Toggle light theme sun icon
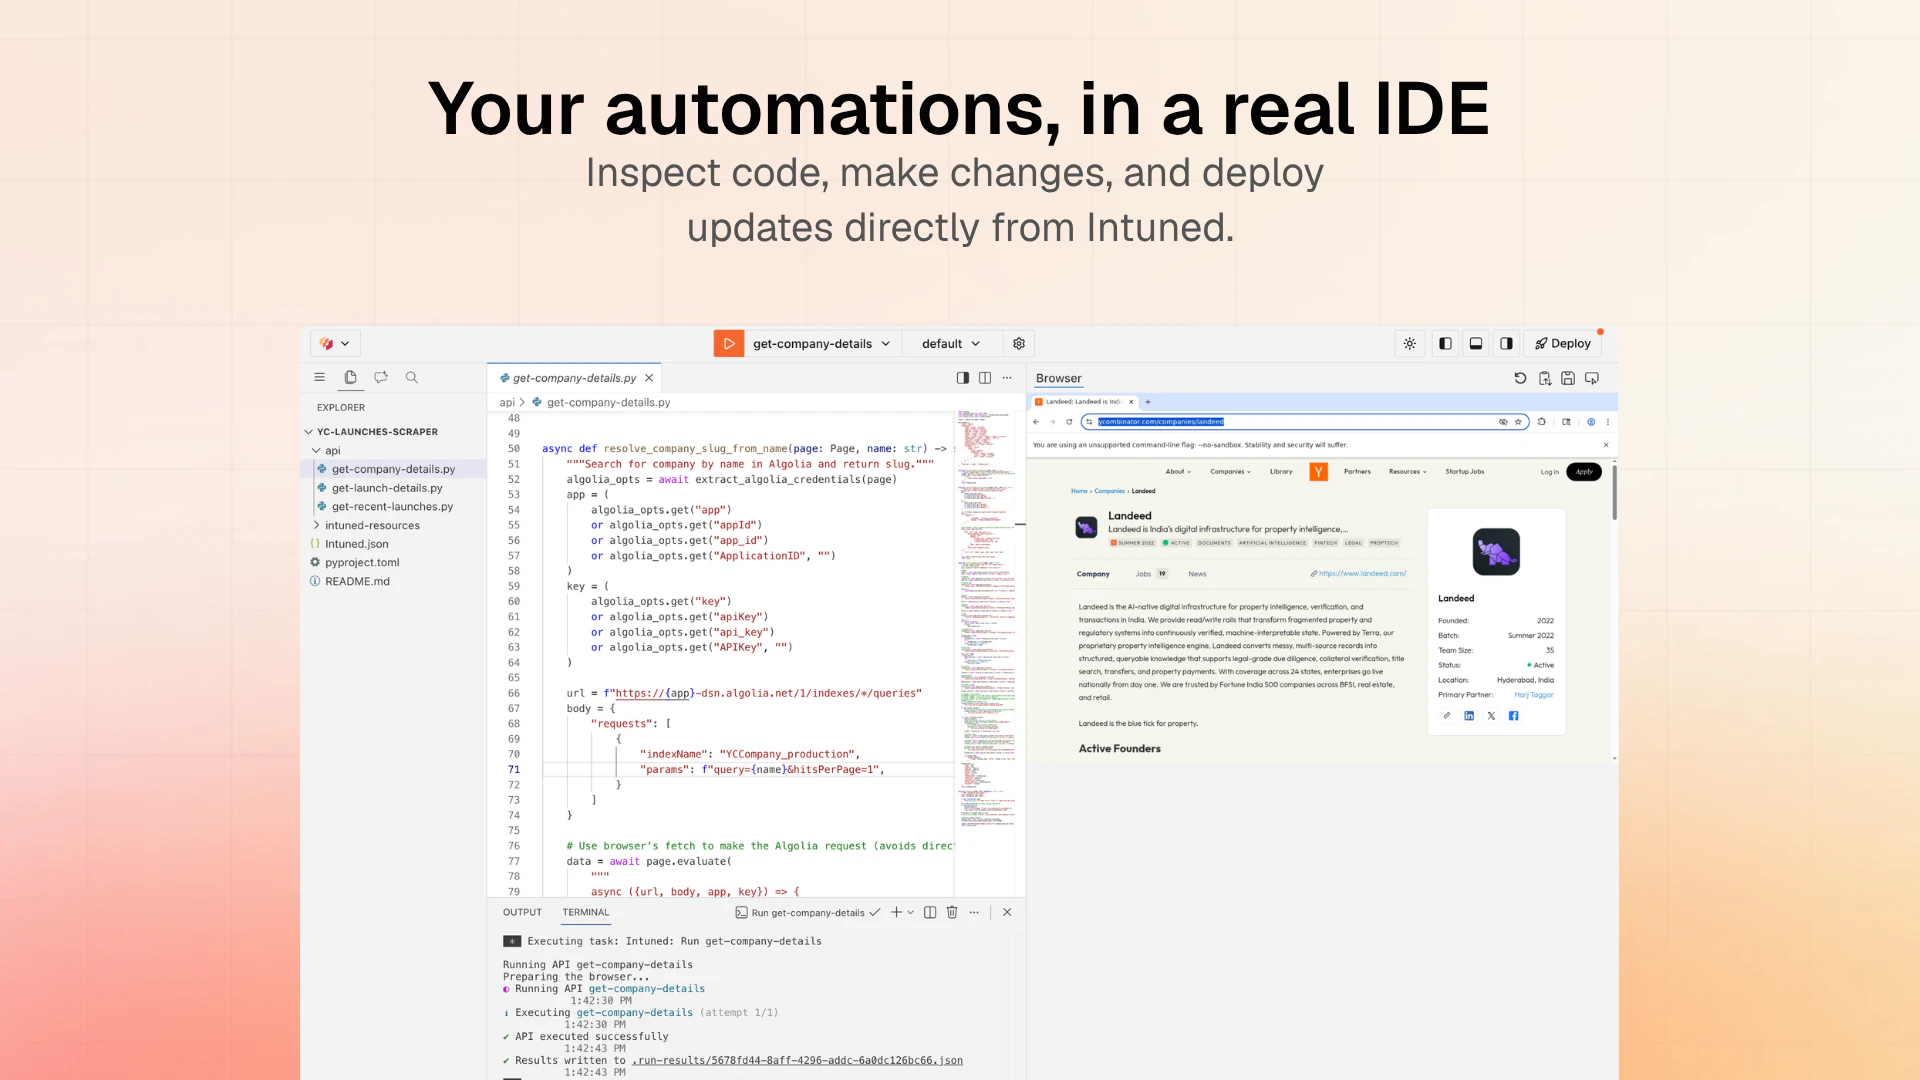This screenshot has height=1080, width=1920. (1409, 343)
